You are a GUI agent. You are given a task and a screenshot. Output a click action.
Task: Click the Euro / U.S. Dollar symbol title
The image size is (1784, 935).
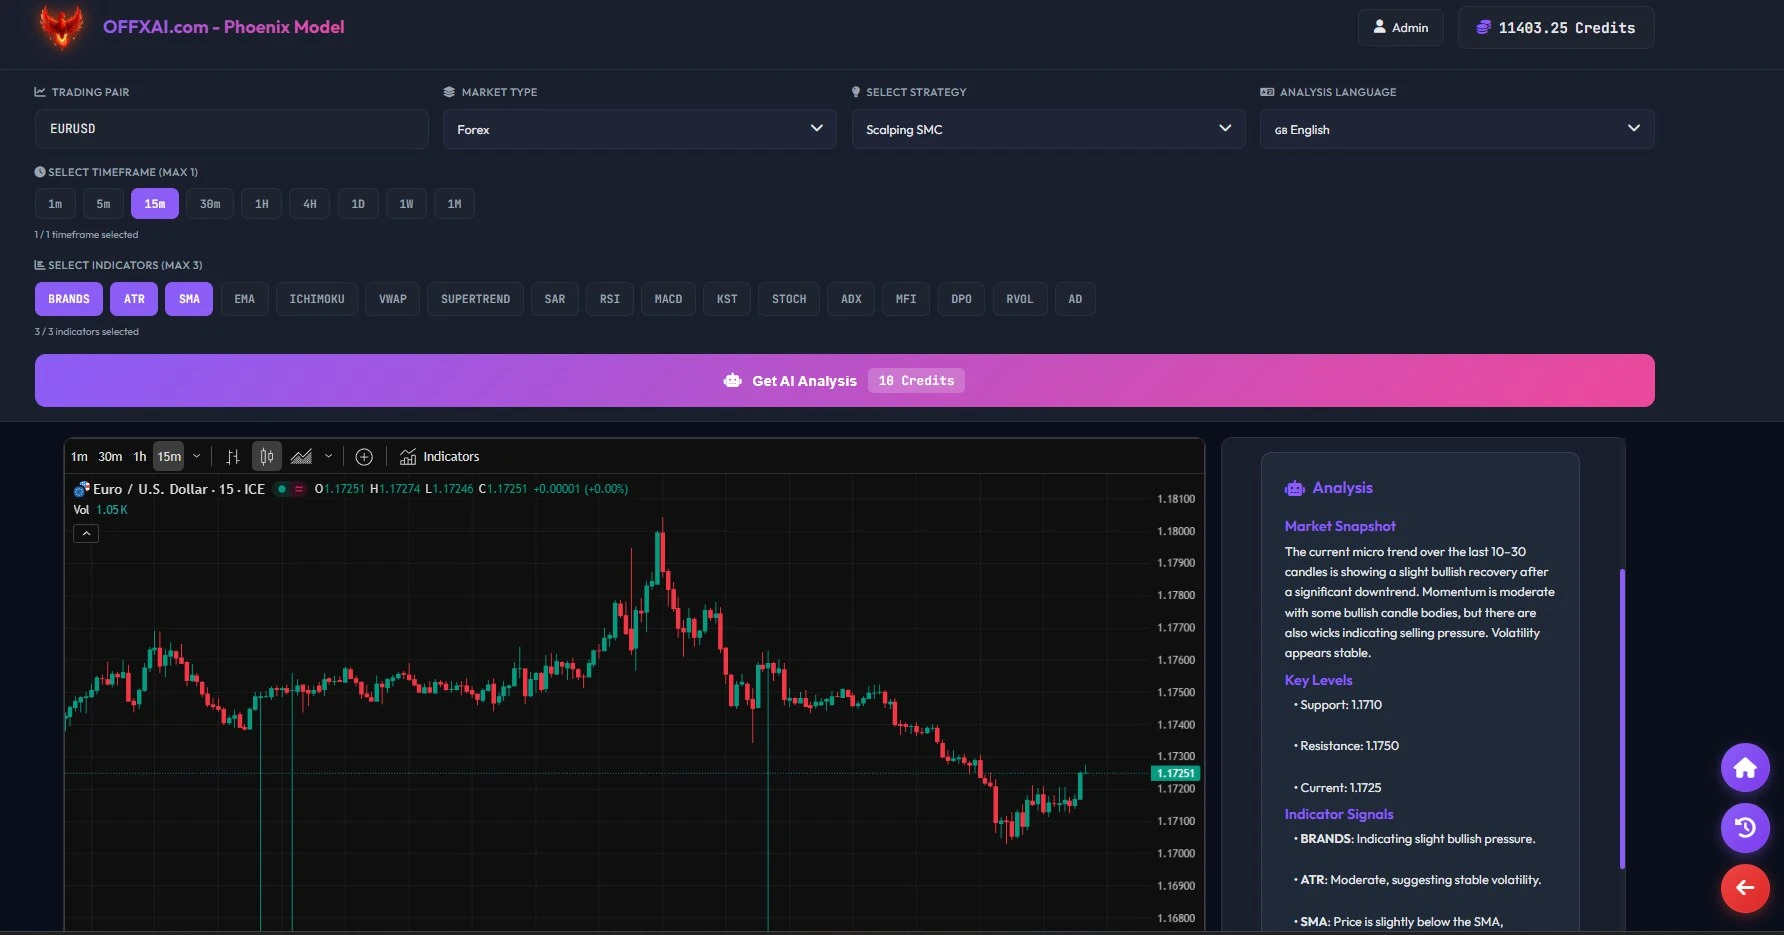tap(178, 489)
